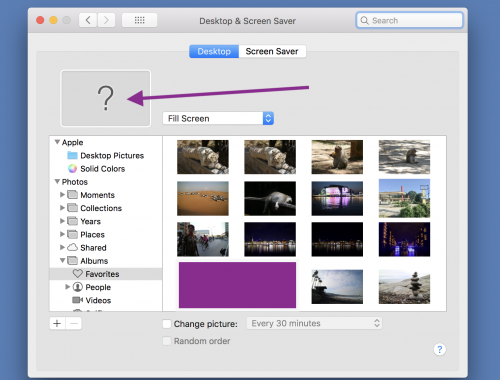The image size is (500, 380).
Task: Click the Videos camera icon
Action: pos(78,300)
